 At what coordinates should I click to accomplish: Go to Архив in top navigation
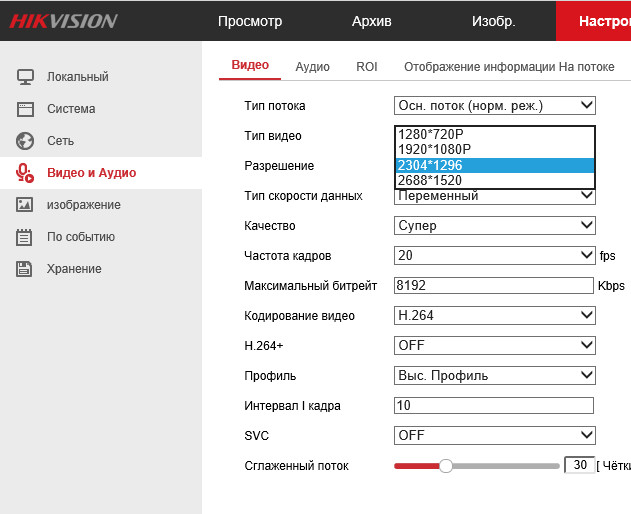pos(372,21)
